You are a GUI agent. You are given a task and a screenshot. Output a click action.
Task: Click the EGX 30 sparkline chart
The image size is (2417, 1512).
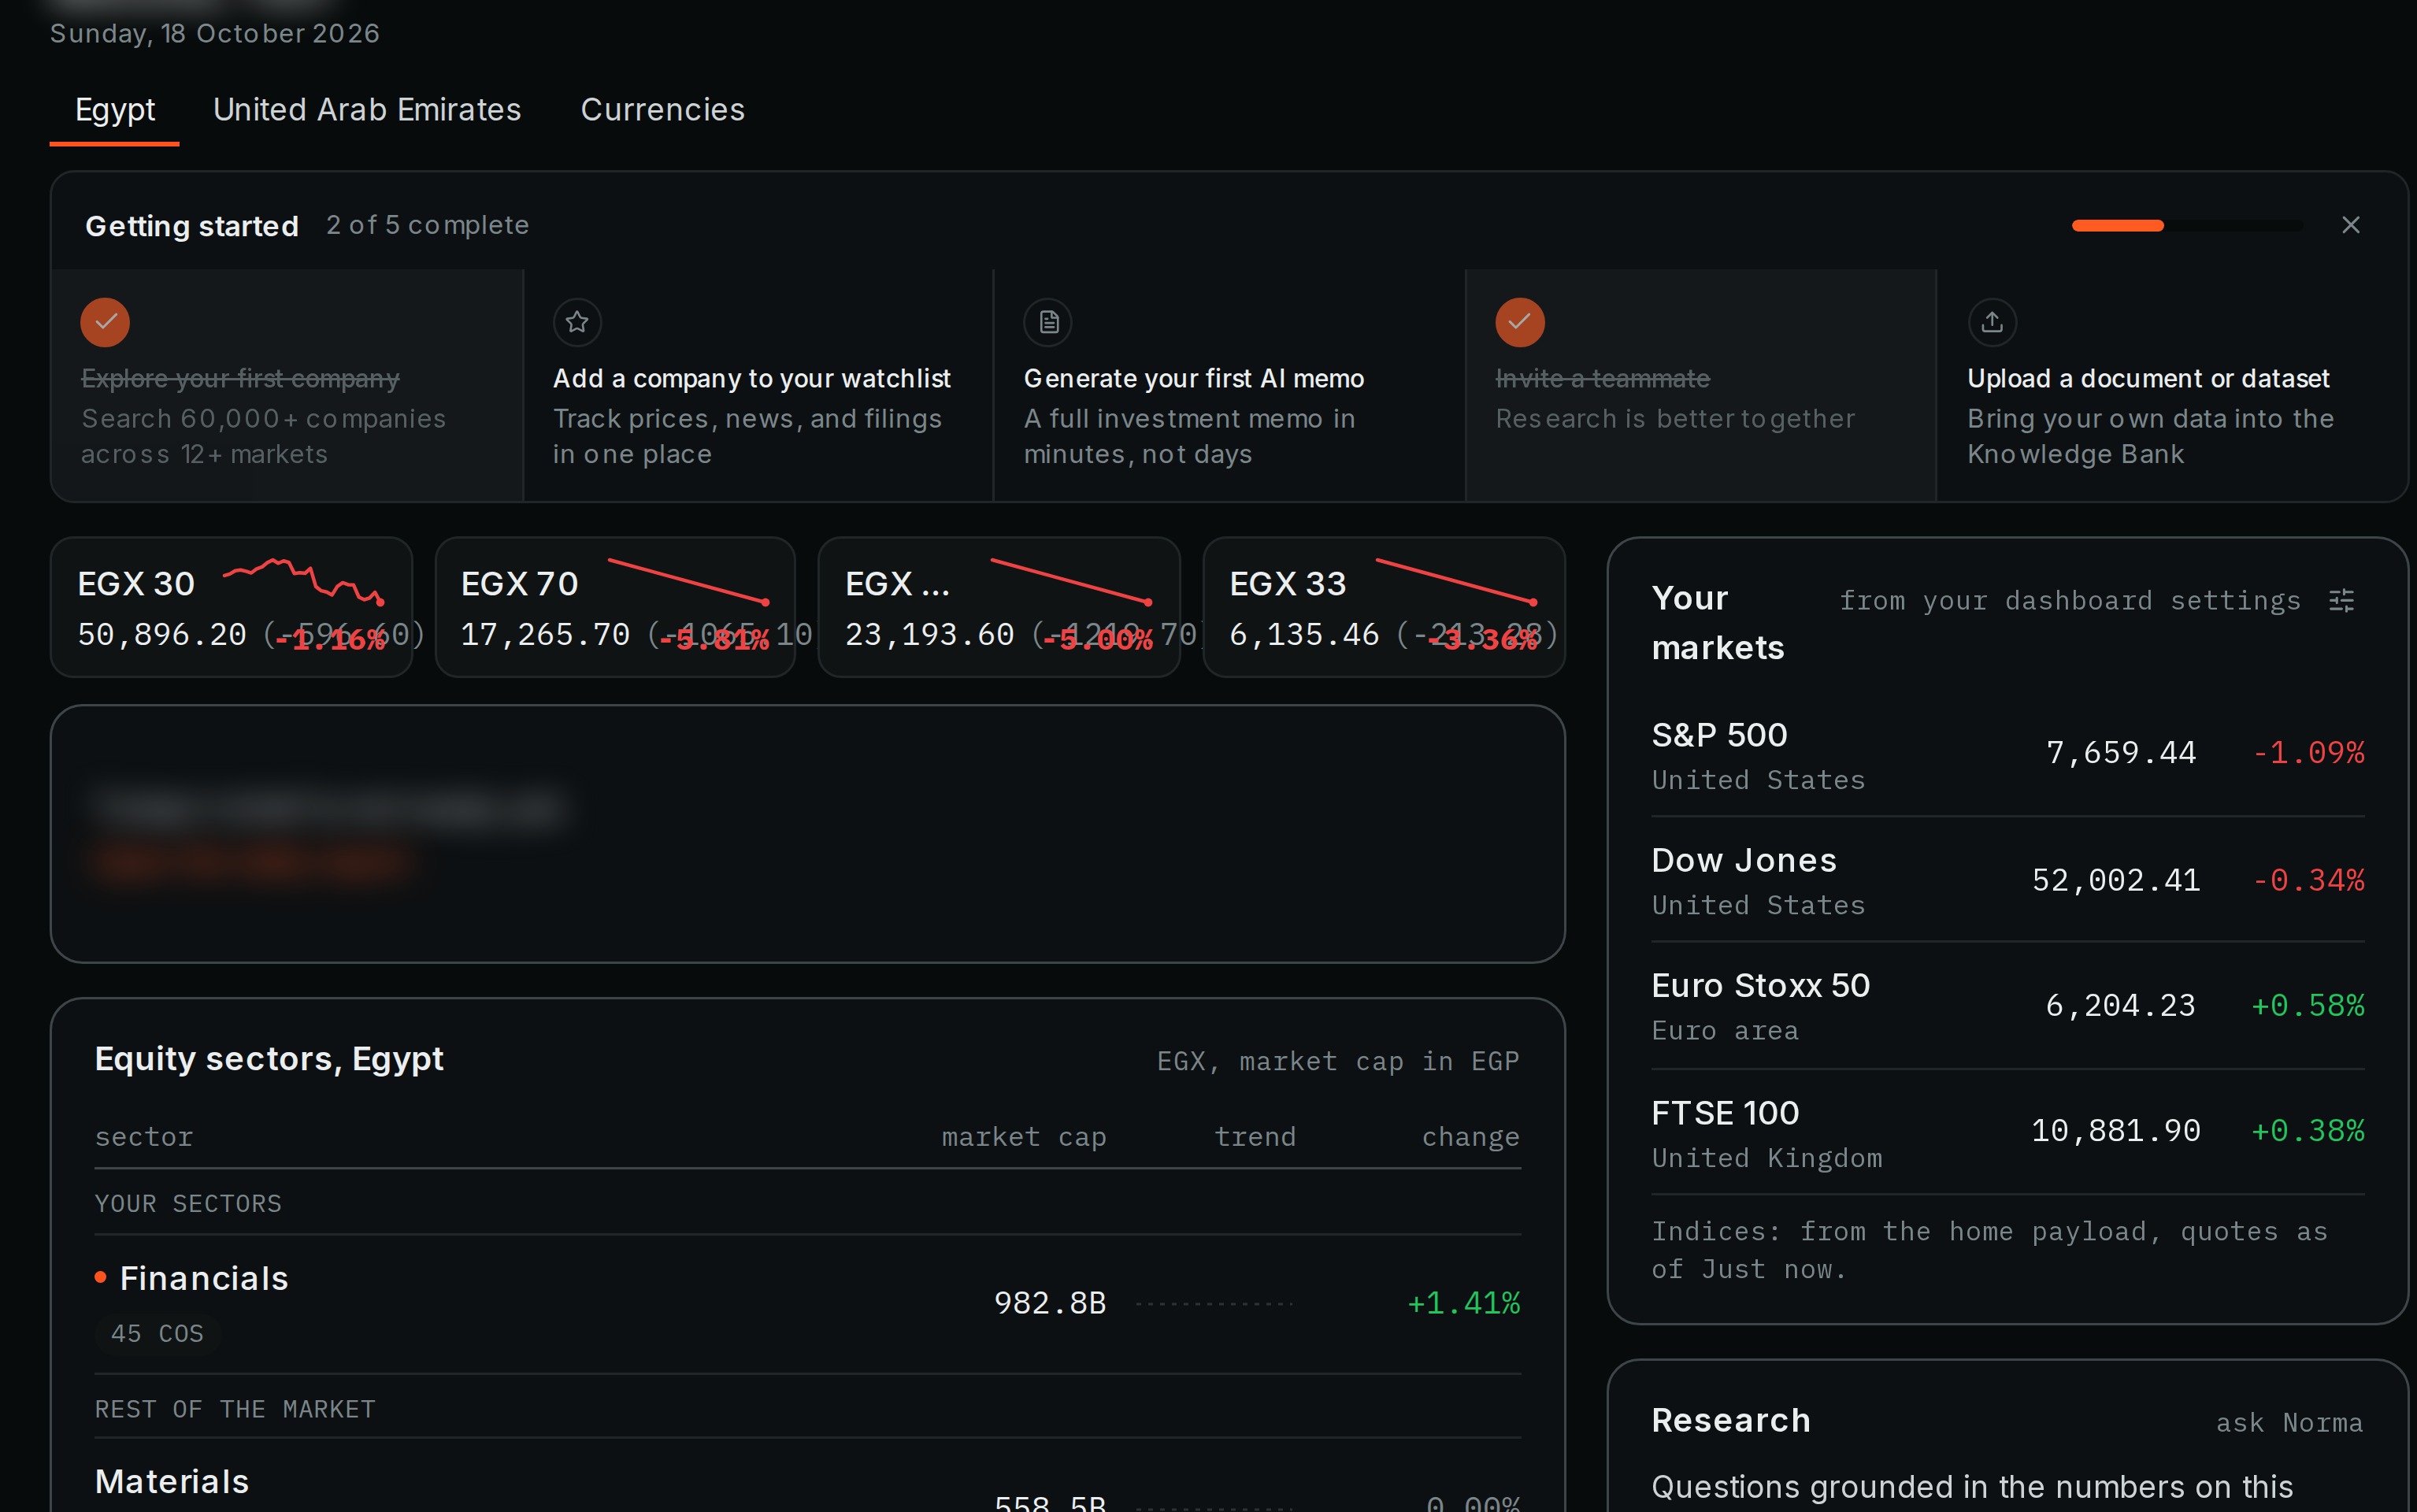(x=304, y=582)
